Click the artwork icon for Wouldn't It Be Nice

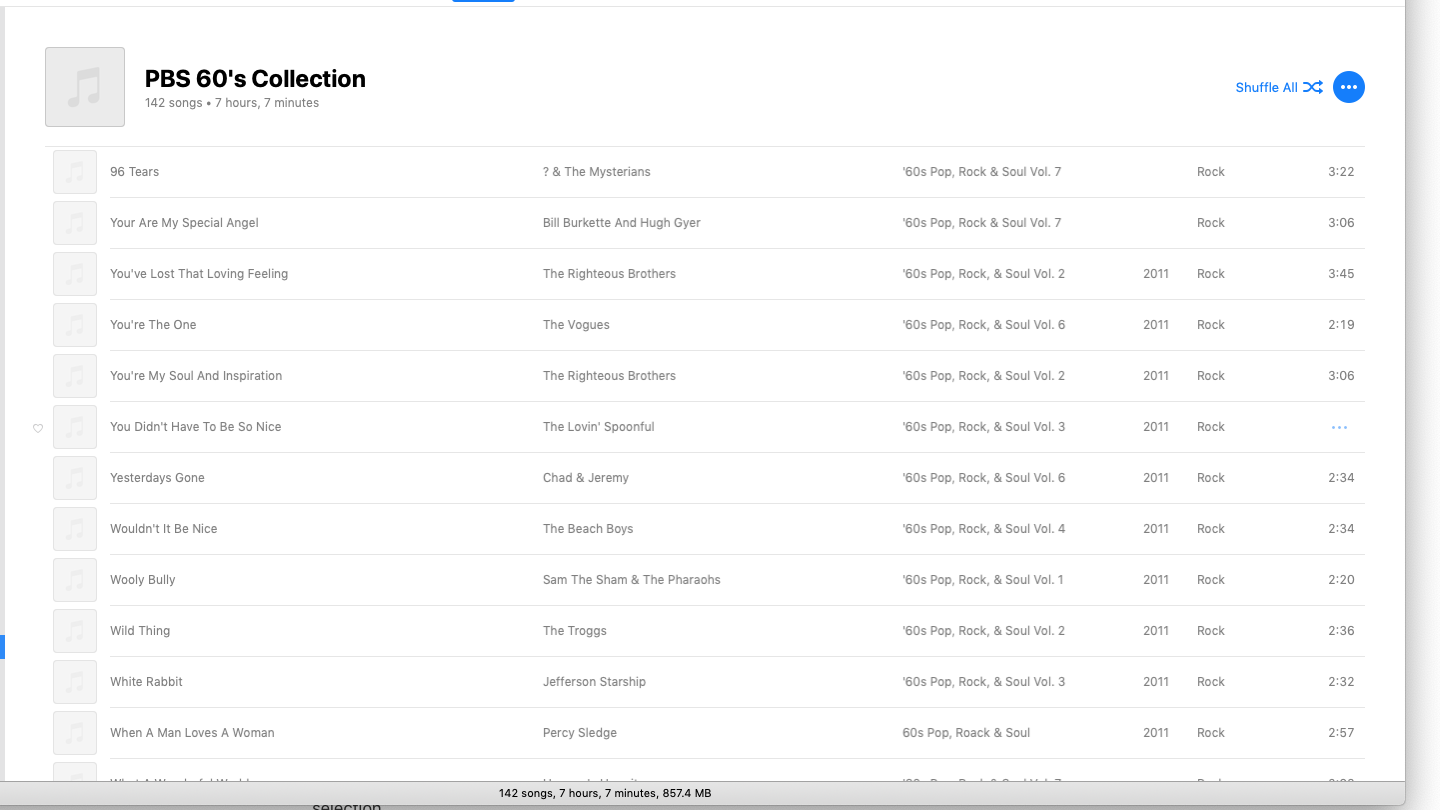(x=75, y=529)
